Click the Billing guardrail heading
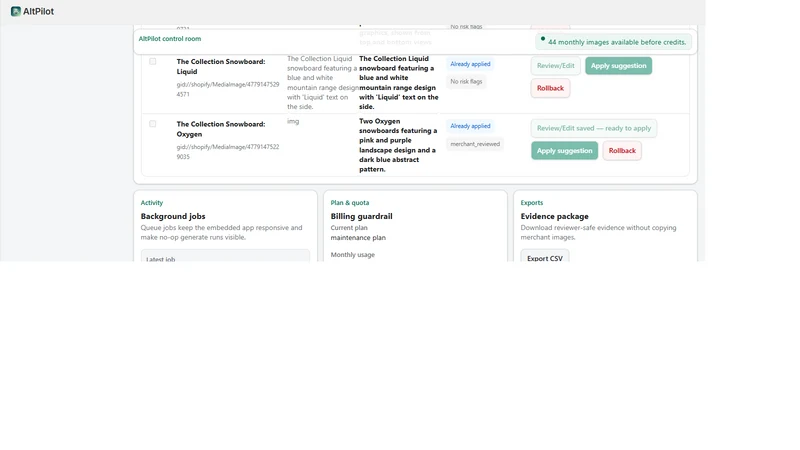Image resolution: width=800 pixels, height=450 pixels. click(361, 216)
